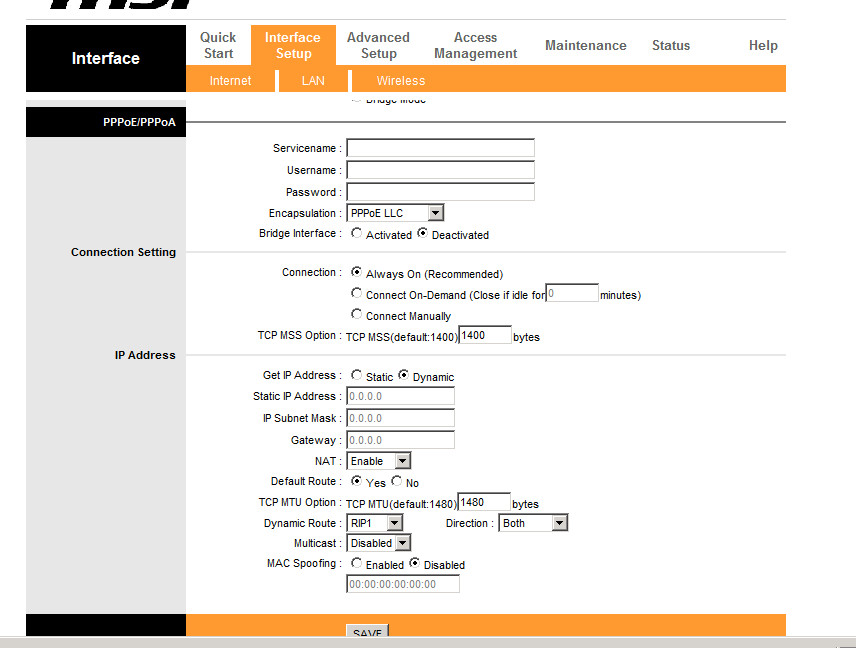The height and width of the screenshot is (648, 856).
Task: Focus the Password input field
Action: pos(441,192)
